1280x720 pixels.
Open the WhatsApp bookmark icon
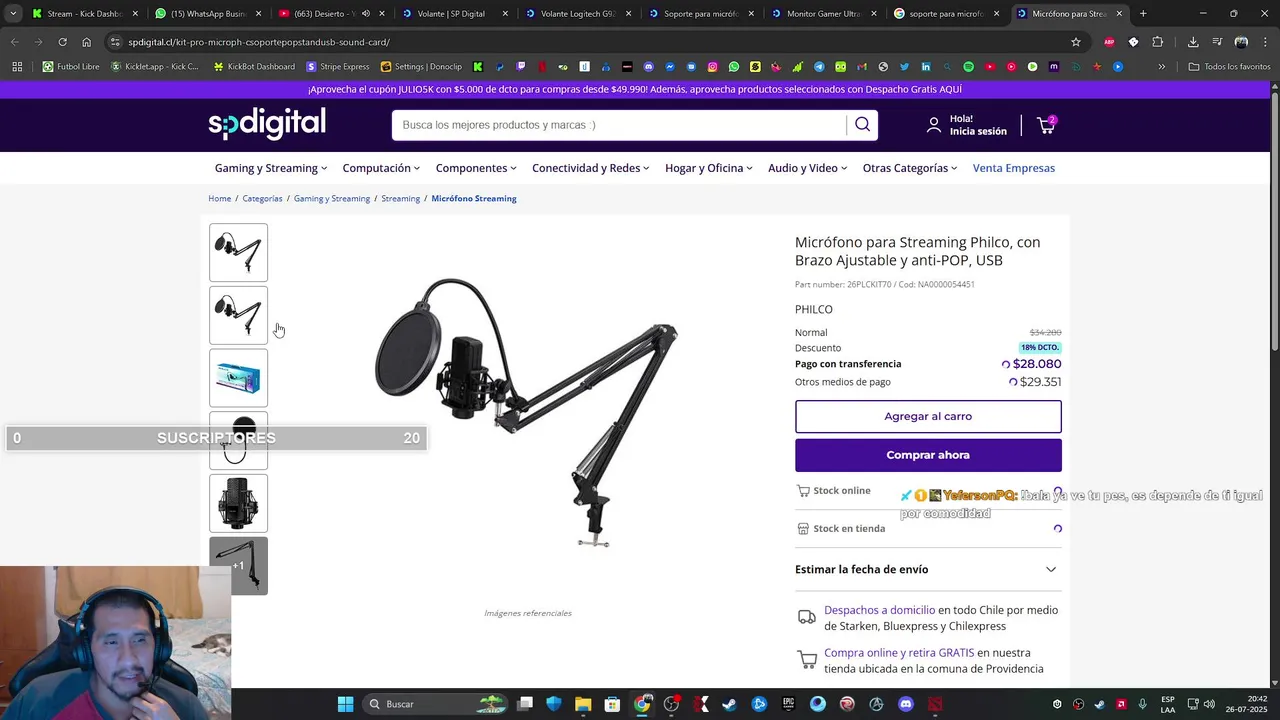tap(734, 67)
